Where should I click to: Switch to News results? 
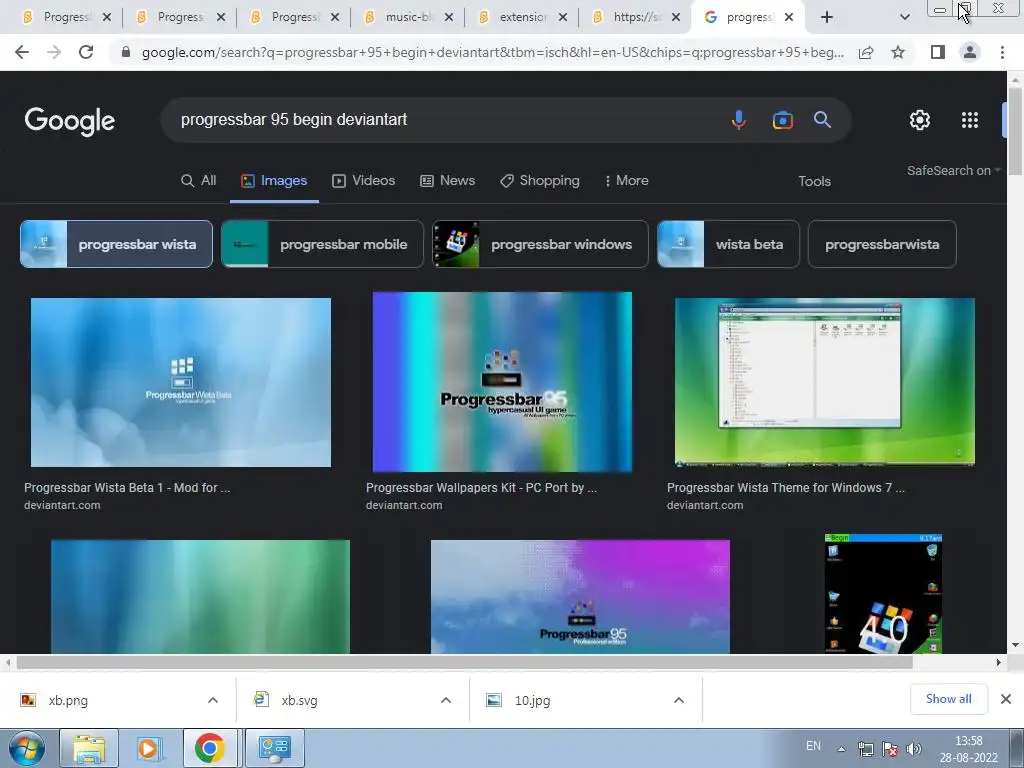click(447, 181)
